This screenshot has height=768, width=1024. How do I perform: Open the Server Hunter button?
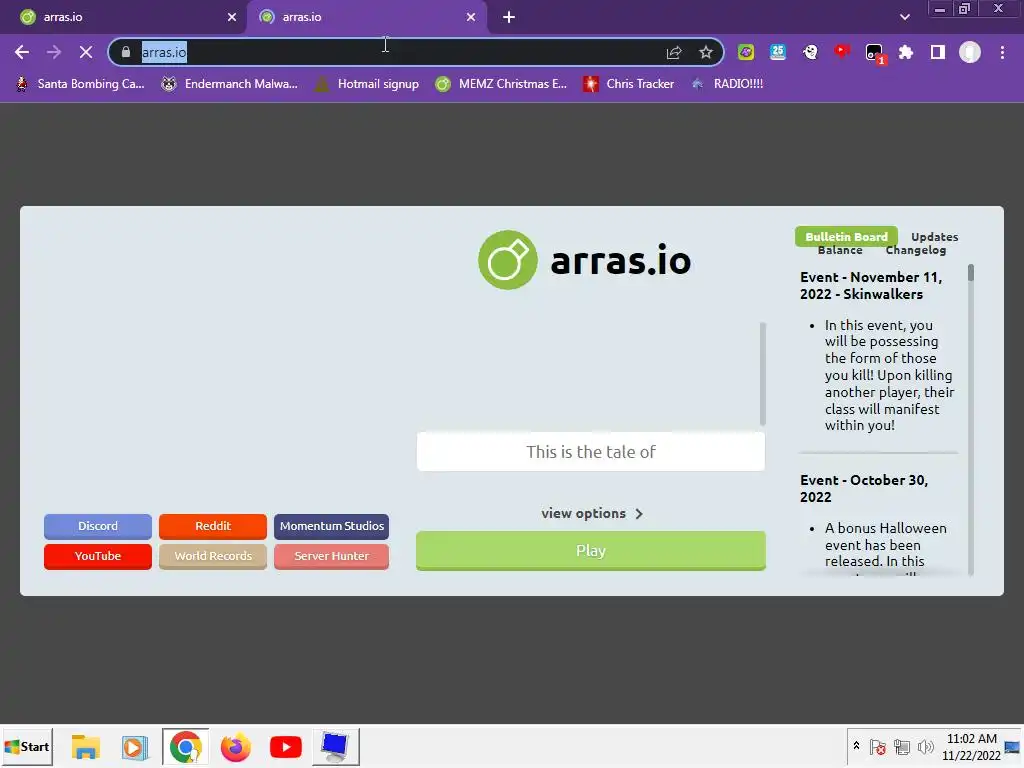332,556
